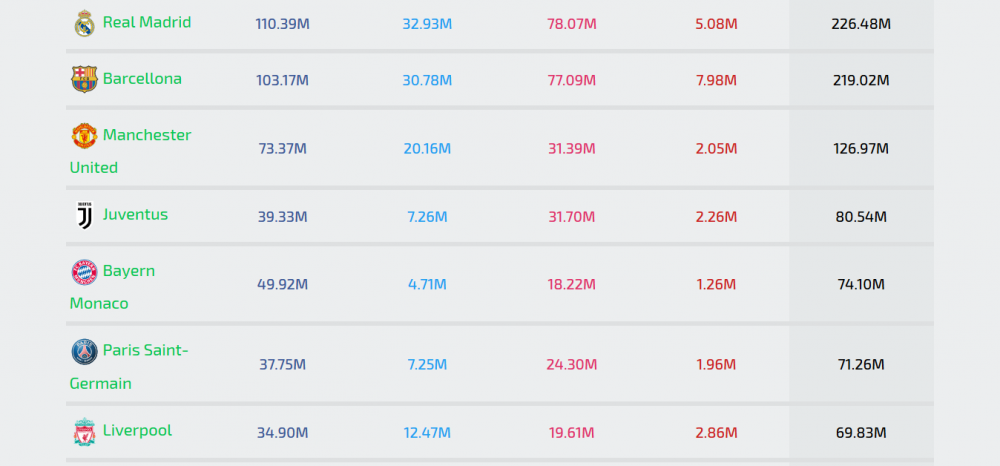This screenshot has width=1000, height=466.
Task: Select Manchester United value 31.39M
Action: tap(571, 149)
